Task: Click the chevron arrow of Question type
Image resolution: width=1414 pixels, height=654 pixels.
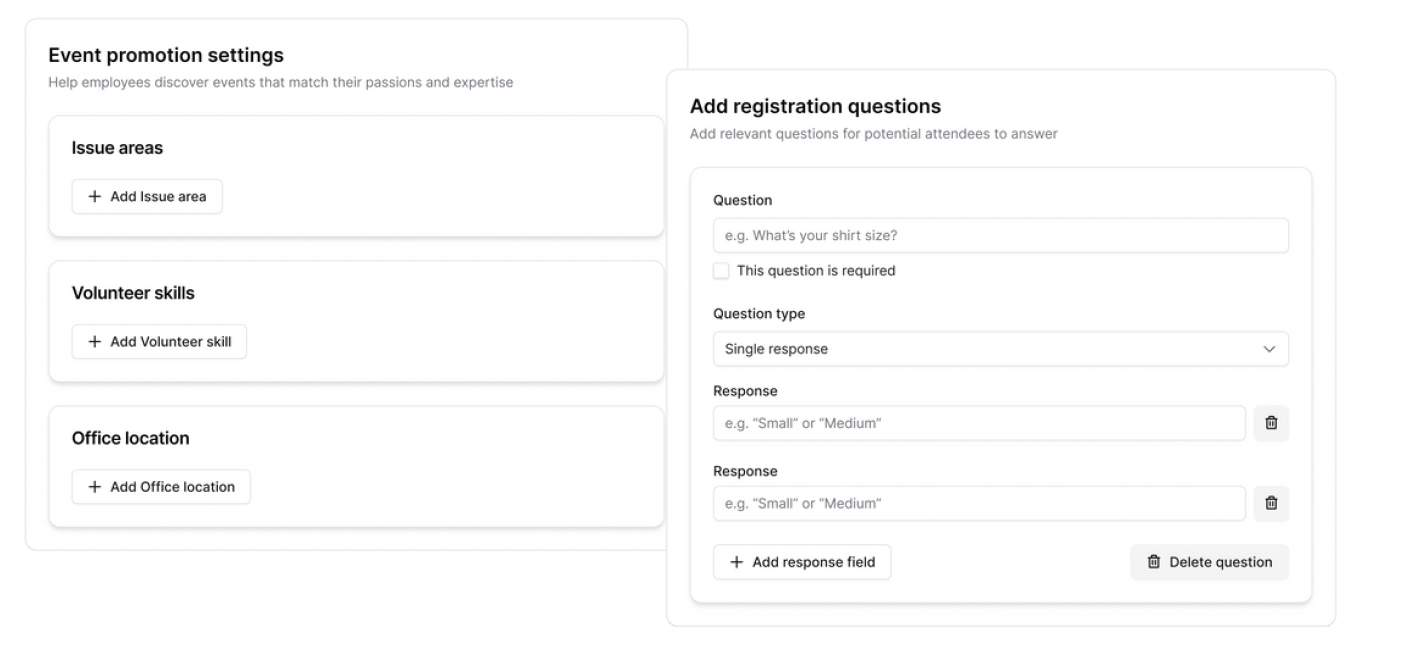Action: point(1269,349)
